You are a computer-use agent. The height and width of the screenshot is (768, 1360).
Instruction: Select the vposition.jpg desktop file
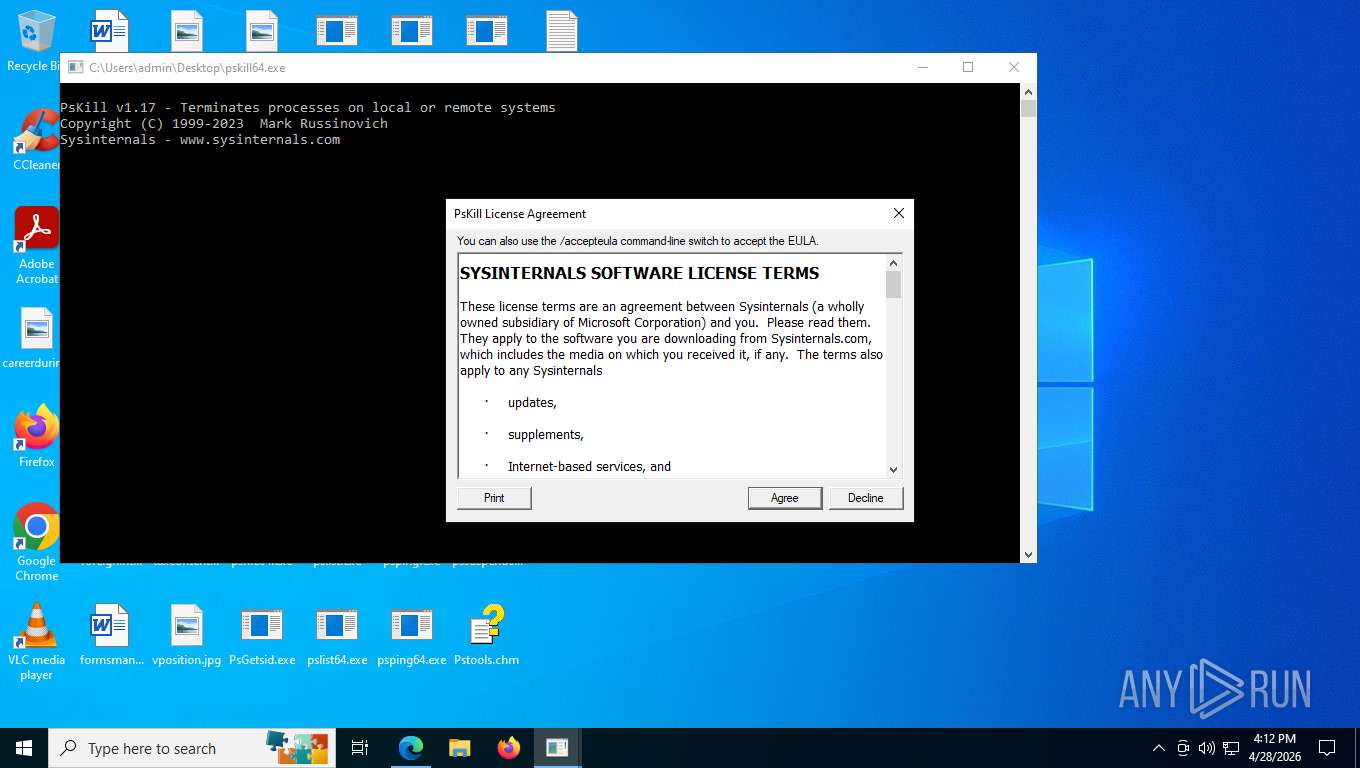[x=187, y=635]
